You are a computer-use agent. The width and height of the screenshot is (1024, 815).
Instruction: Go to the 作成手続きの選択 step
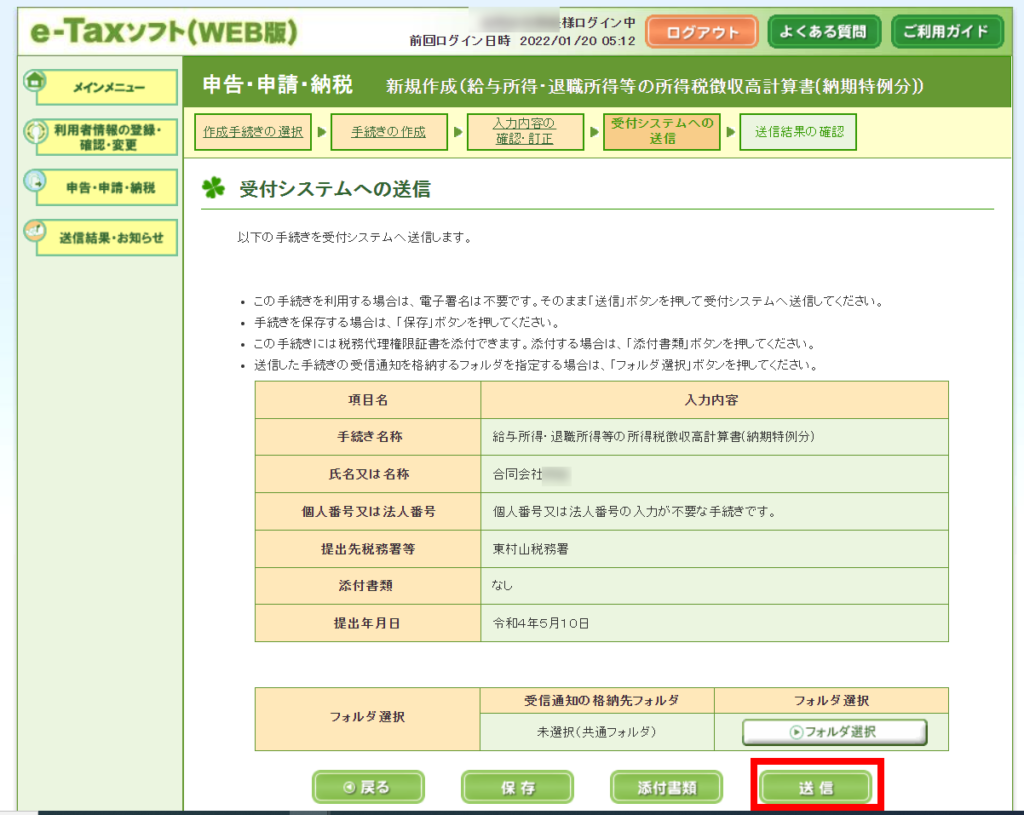coord(252,132)
